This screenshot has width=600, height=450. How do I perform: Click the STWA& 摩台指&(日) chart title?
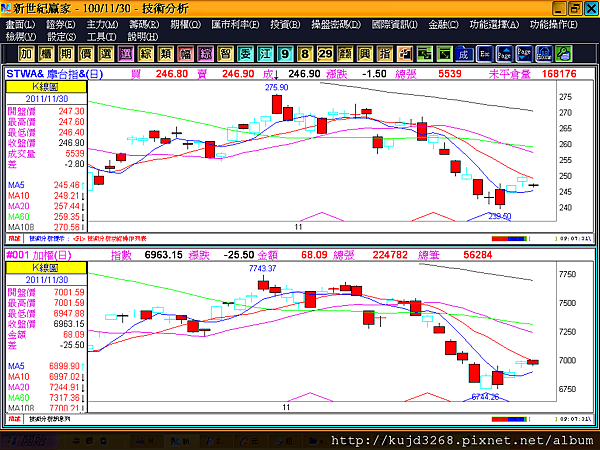(x=54, y=73)
